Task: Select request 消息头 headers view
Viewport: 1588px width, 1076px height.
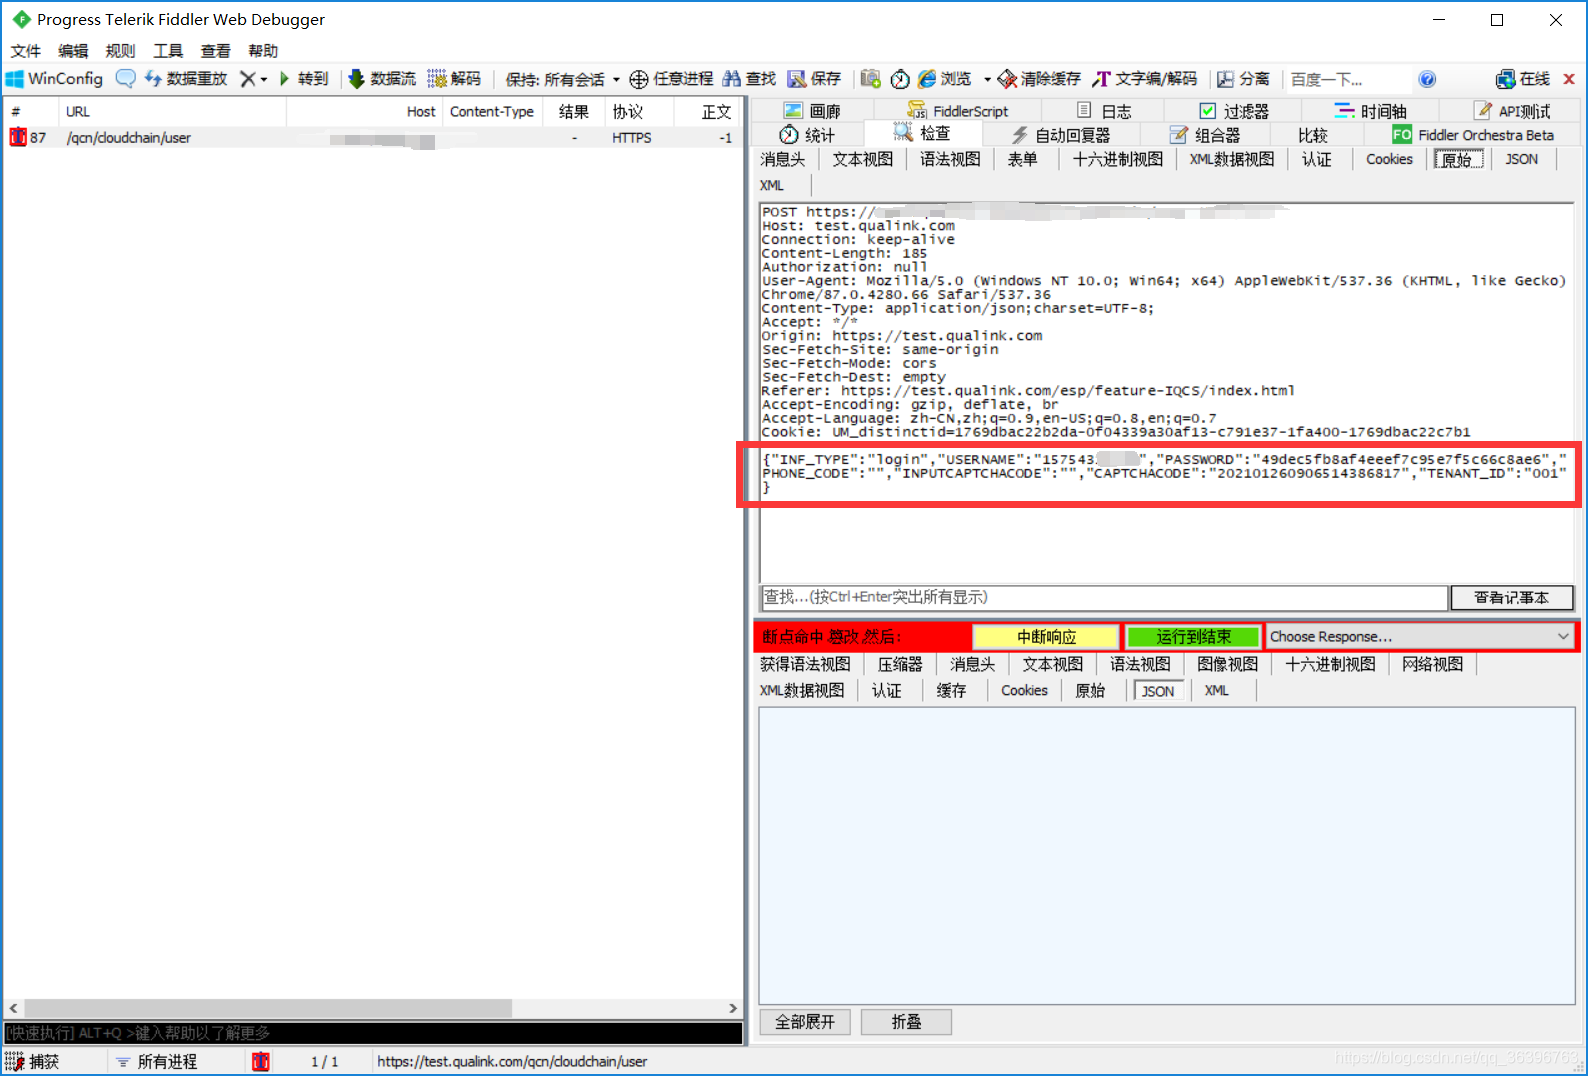Action: [782, 159]
